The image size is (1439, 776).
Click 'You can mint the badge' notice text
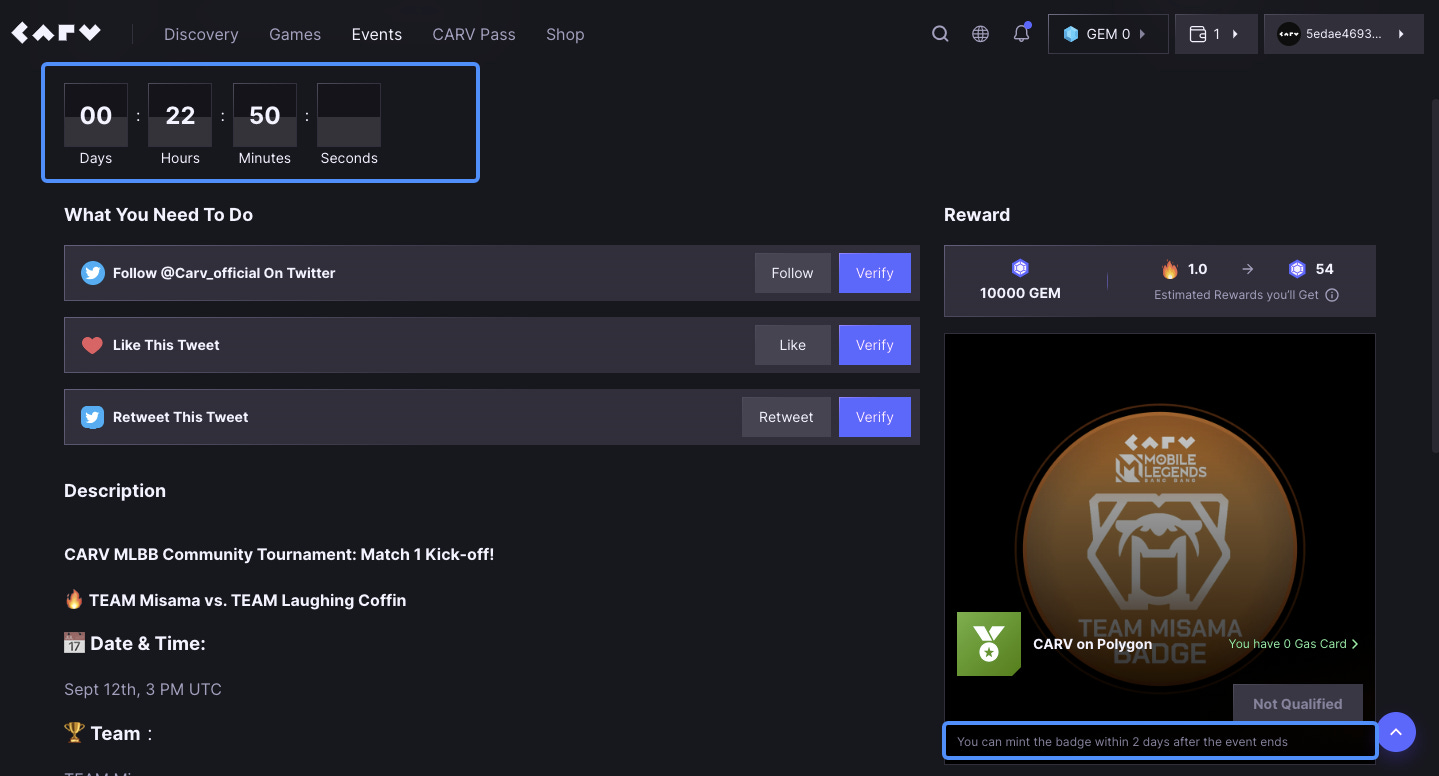[x=1122, y=742]
